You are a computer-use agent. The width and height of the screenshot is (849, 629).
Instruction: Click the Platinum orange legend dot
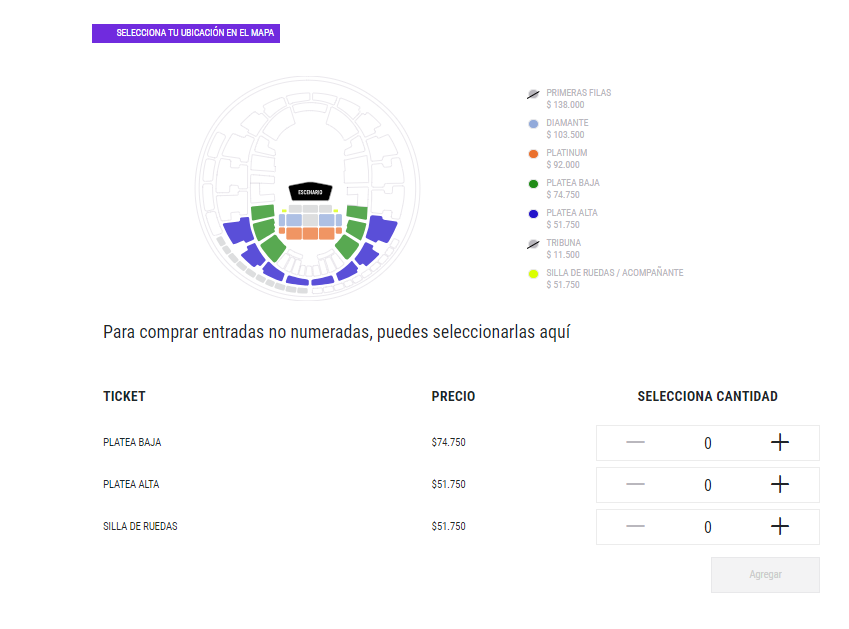click(x=533, y=155)
